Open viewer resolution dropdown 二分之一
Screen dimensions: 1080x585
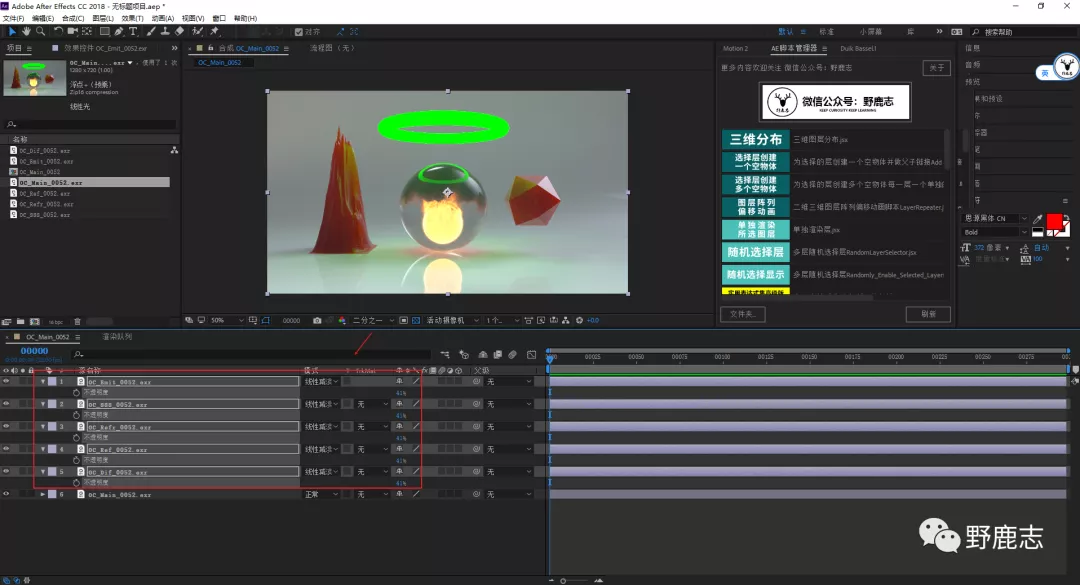370,320
